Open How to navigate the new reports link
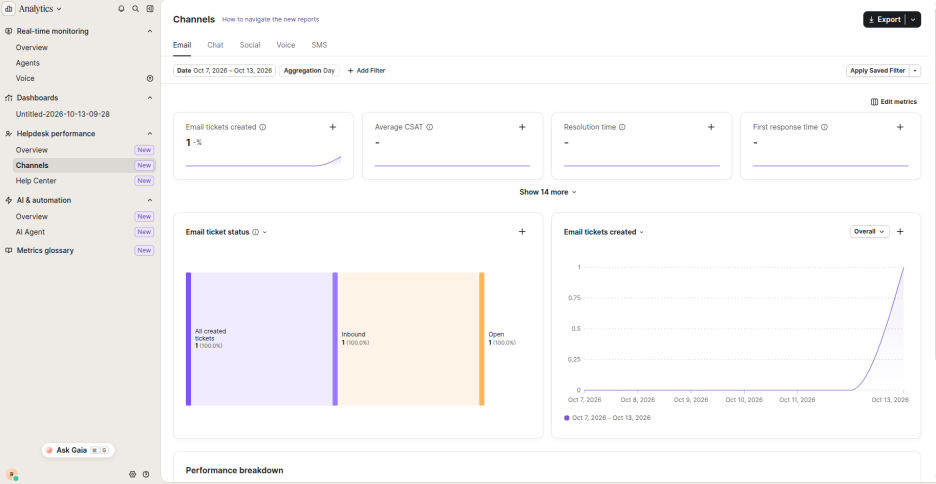This screenshot has width=936, height=484. click(x=270, y=20)
